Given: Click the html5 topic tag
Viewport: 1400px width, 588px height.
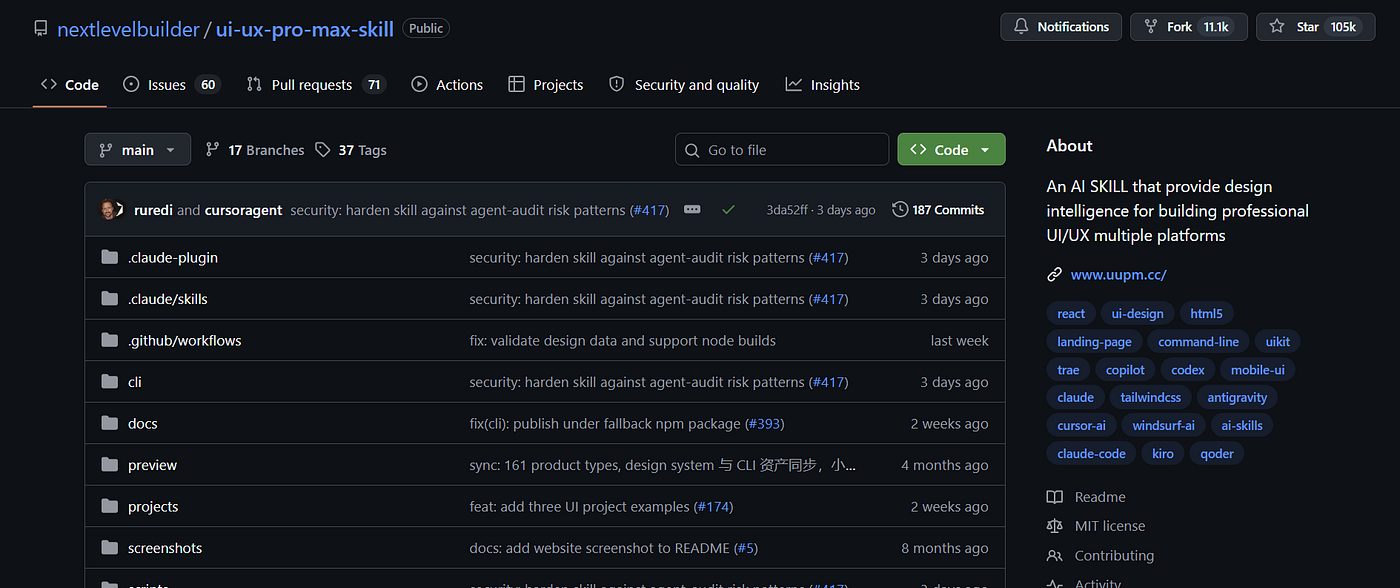Looking at the screenshot, I should pos(1206,314).
